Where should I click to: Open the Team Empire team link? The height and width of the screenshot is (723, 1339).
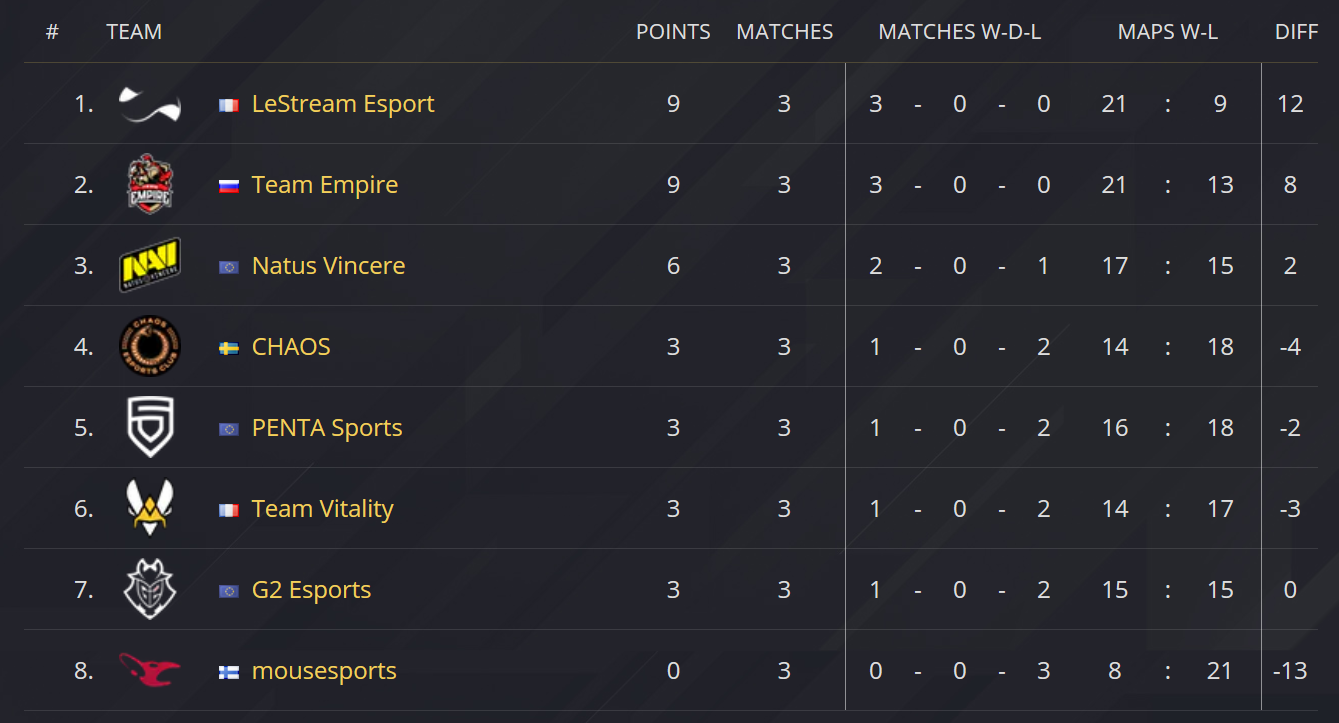point(325,185)
